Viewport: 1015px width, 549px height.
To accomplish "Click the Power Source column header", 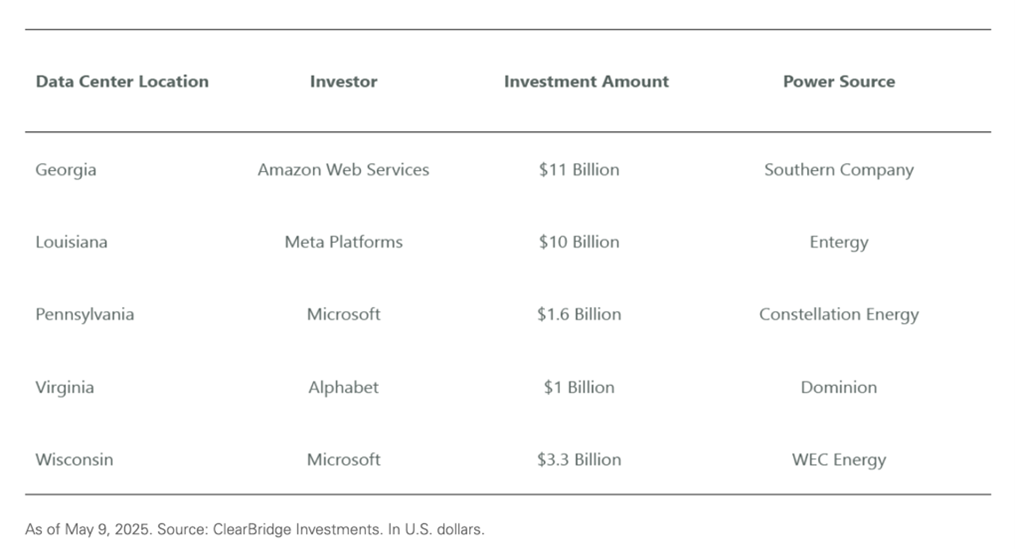I will tap(838, 82).
